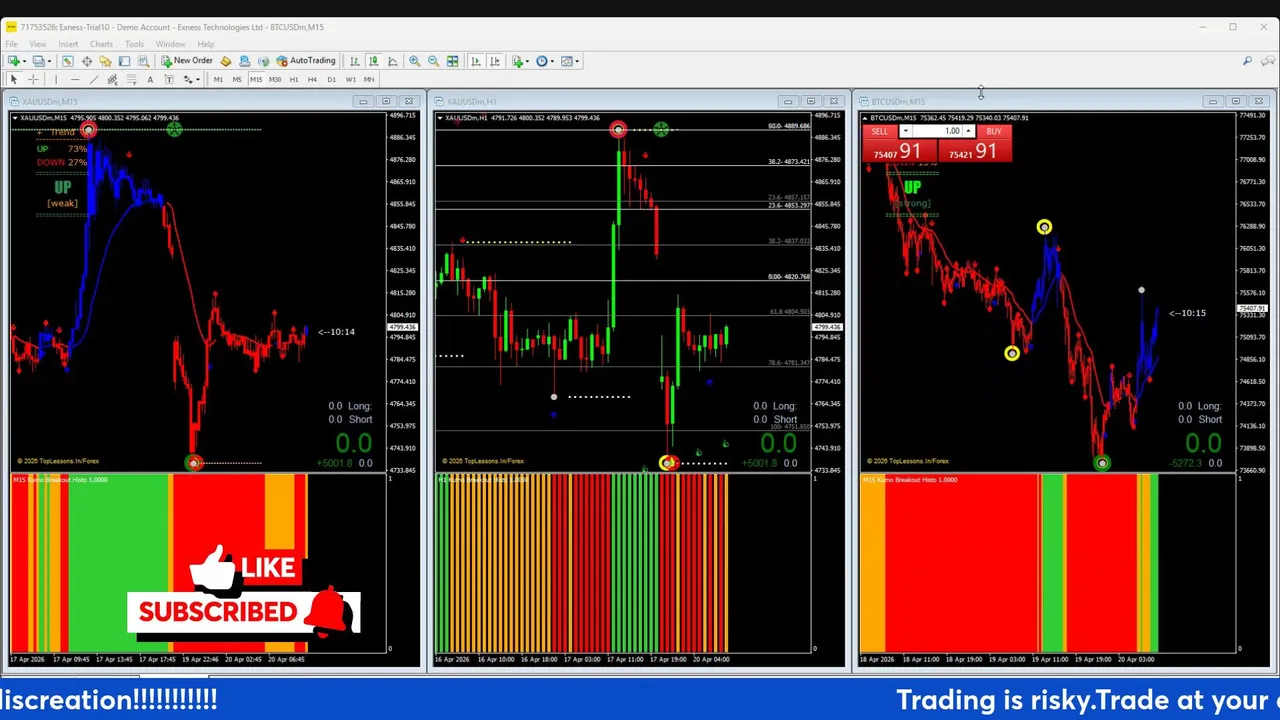This screenshot has height=720, width=1280.
Task: Expand the Periods dropdown arrow
Action: [x=552, y=61]
